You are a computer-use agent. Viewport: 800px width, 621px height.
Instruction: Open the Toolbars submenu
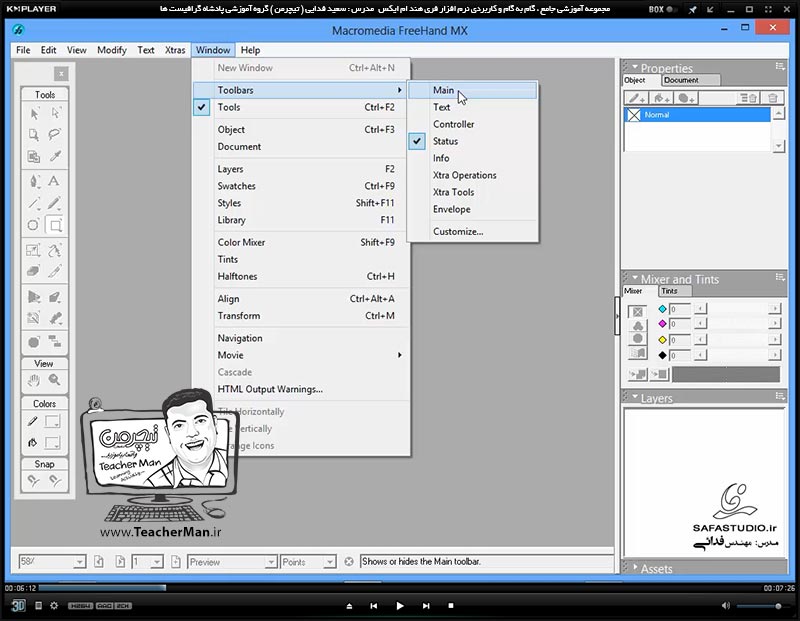pos(301,90)
